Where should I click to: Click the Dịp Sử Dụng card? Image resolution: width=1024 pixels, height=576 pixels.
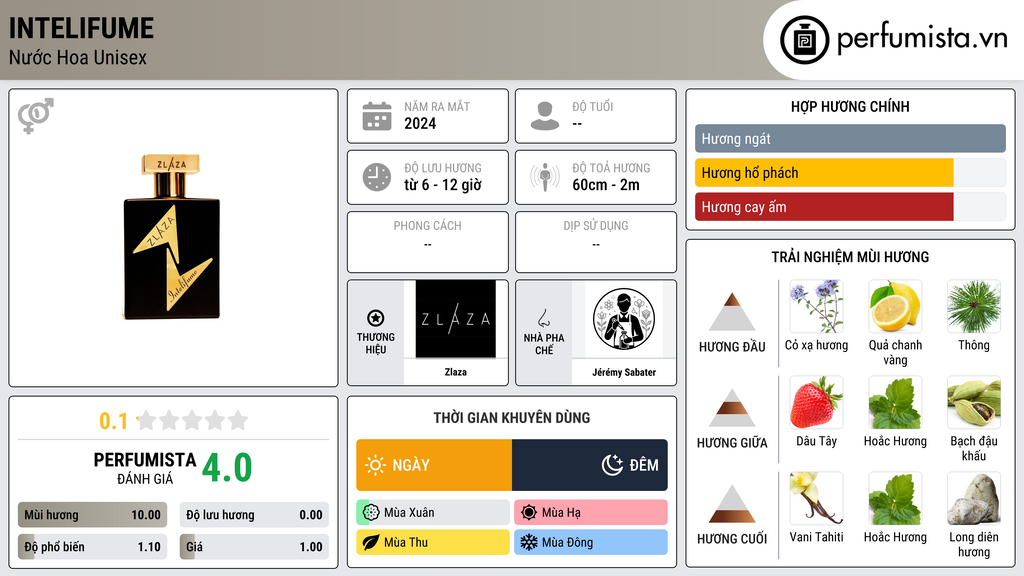coord(596,242)
